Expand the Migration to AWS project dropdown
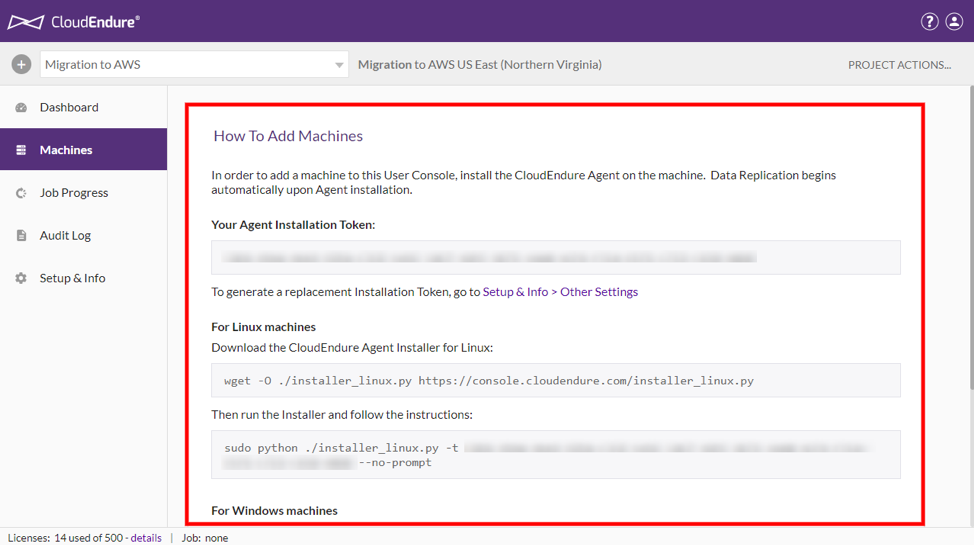The image size is (974, 545). point(194,64)
